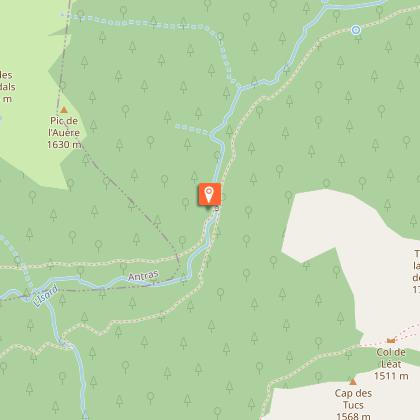Click the truncated label at the right edge

(416, 272)
